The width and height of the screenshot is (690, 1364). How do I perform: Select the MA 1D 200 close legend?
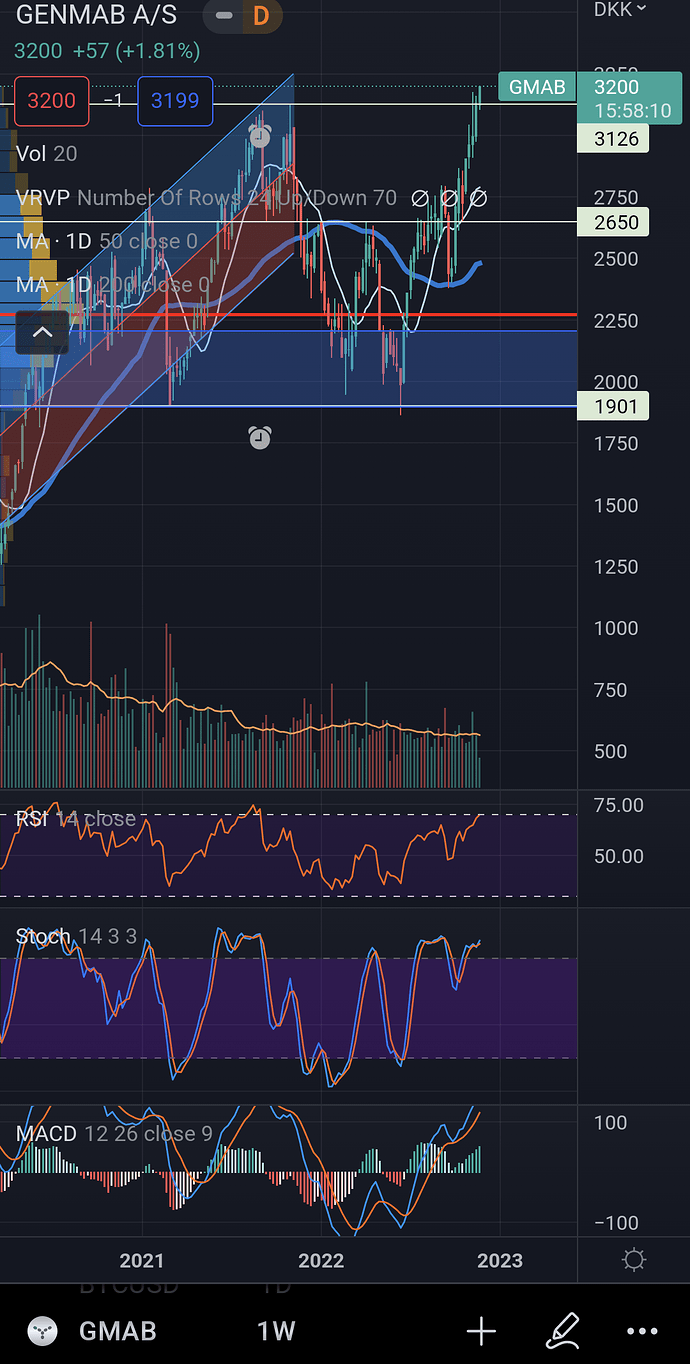[x=113, y=285]
